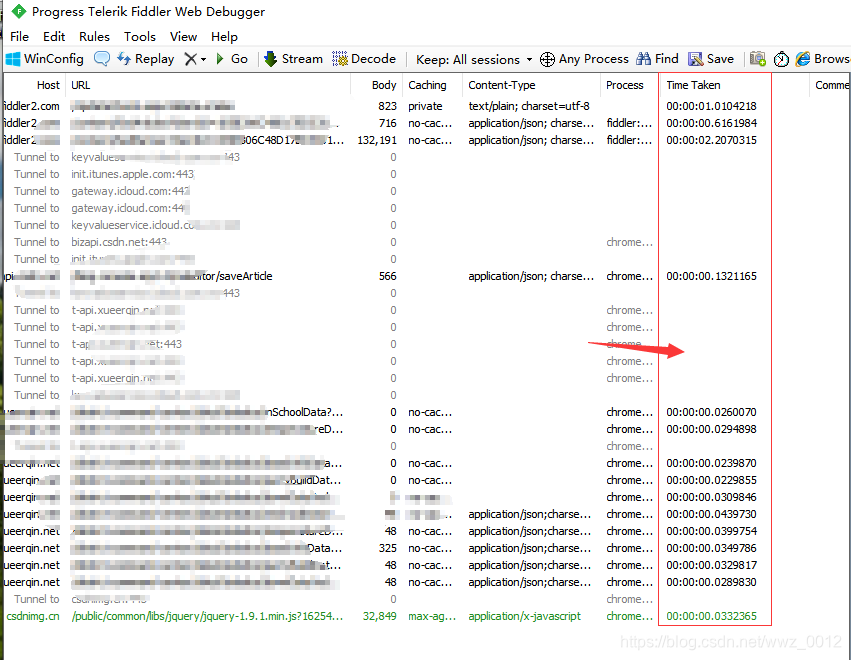Click the Find binoculars button

(x=657, y=59)
